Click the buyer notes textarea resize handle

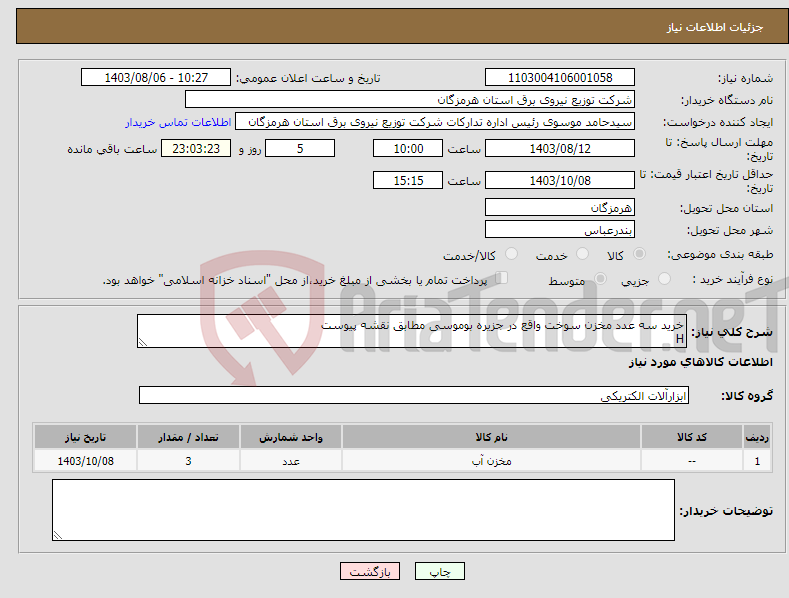[58, 535]
